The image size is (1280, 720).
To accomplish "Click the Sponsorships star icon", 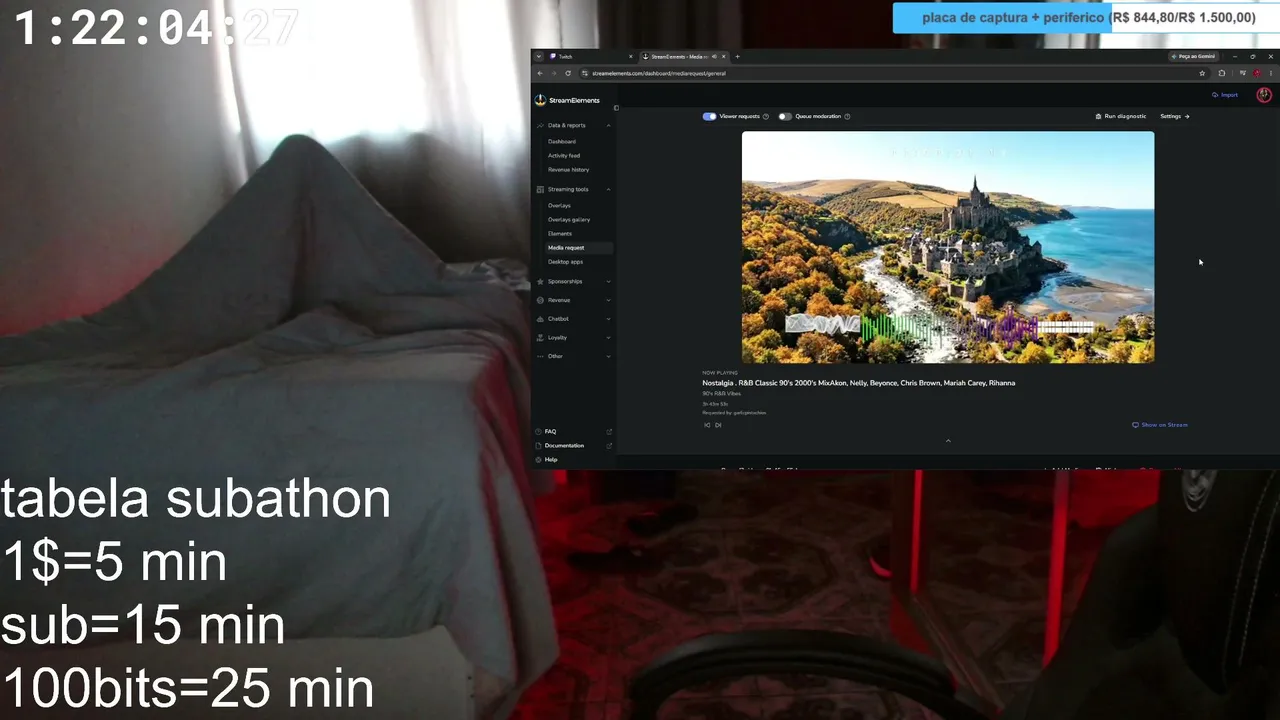I will pos(540,281).
